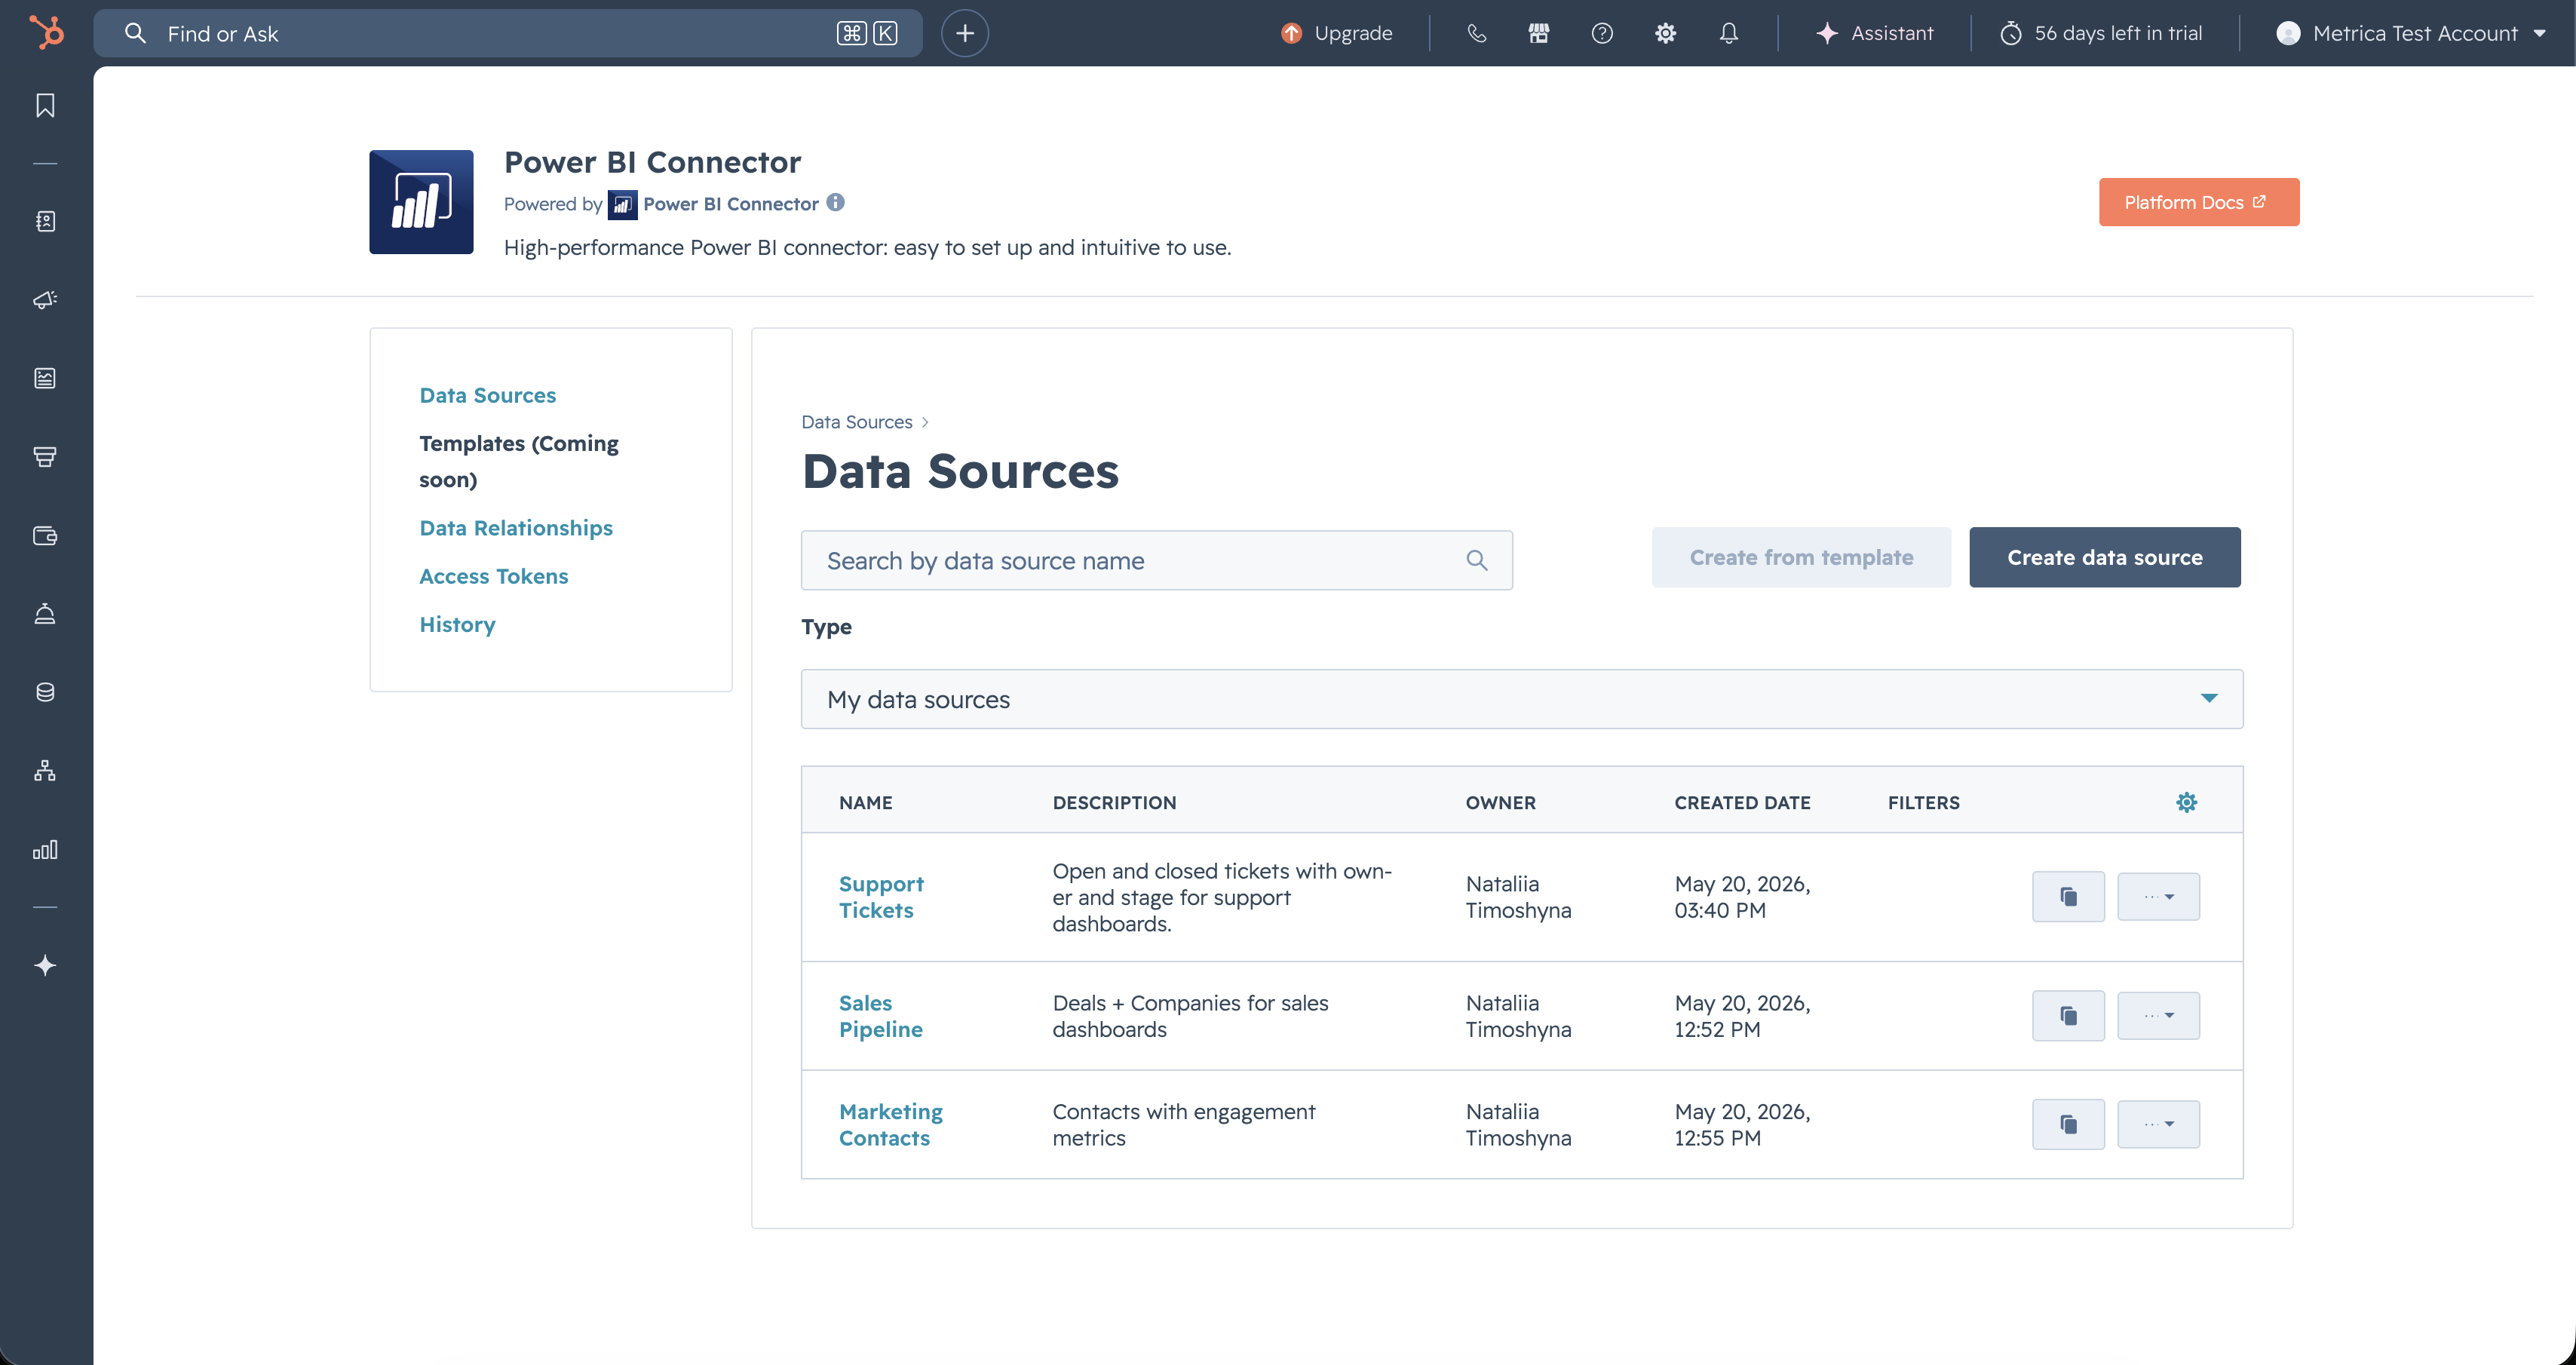This screenshot has width=2576, height=1365.
Task: Open the Breeze sparkle icon in sidebar
Action: [x=45, y=965]
